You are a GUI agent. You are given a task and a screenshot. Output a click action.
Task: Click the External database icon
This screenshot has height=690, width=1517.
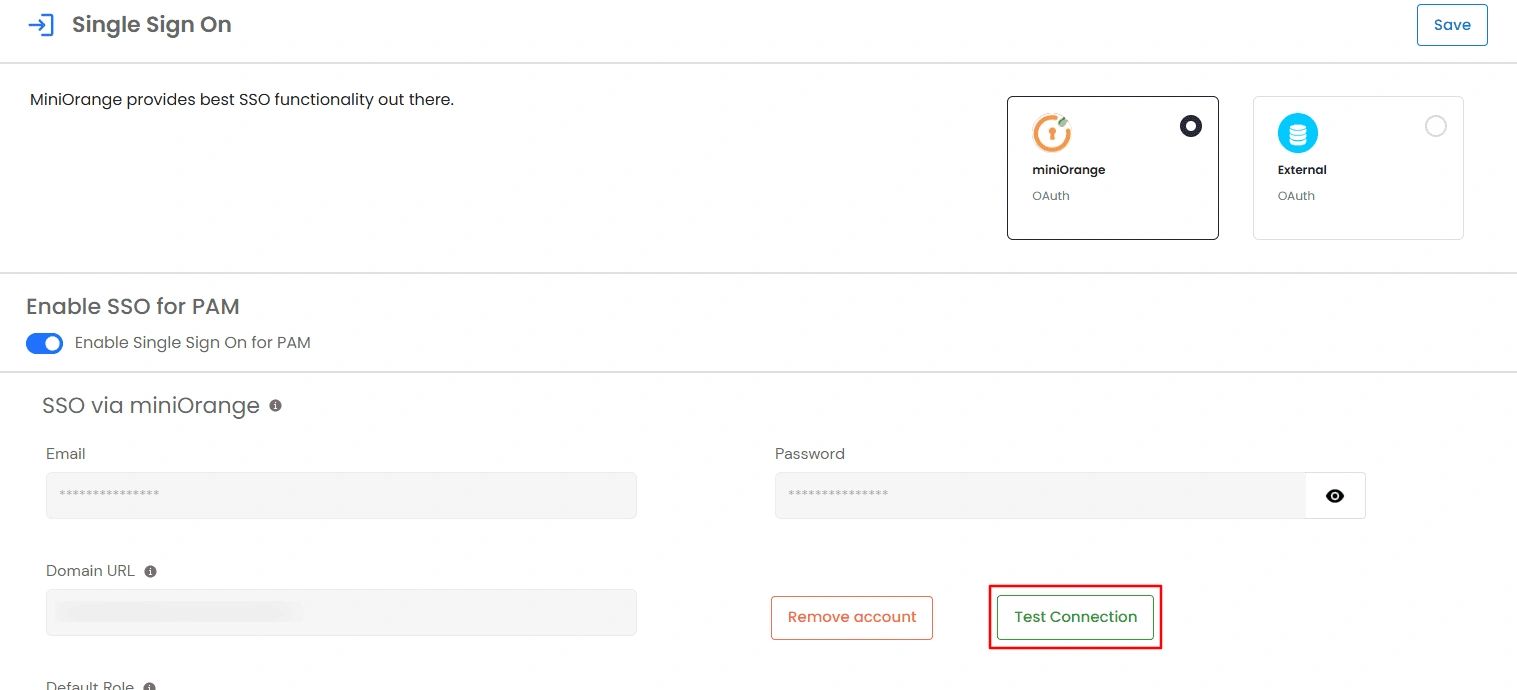1298,133
